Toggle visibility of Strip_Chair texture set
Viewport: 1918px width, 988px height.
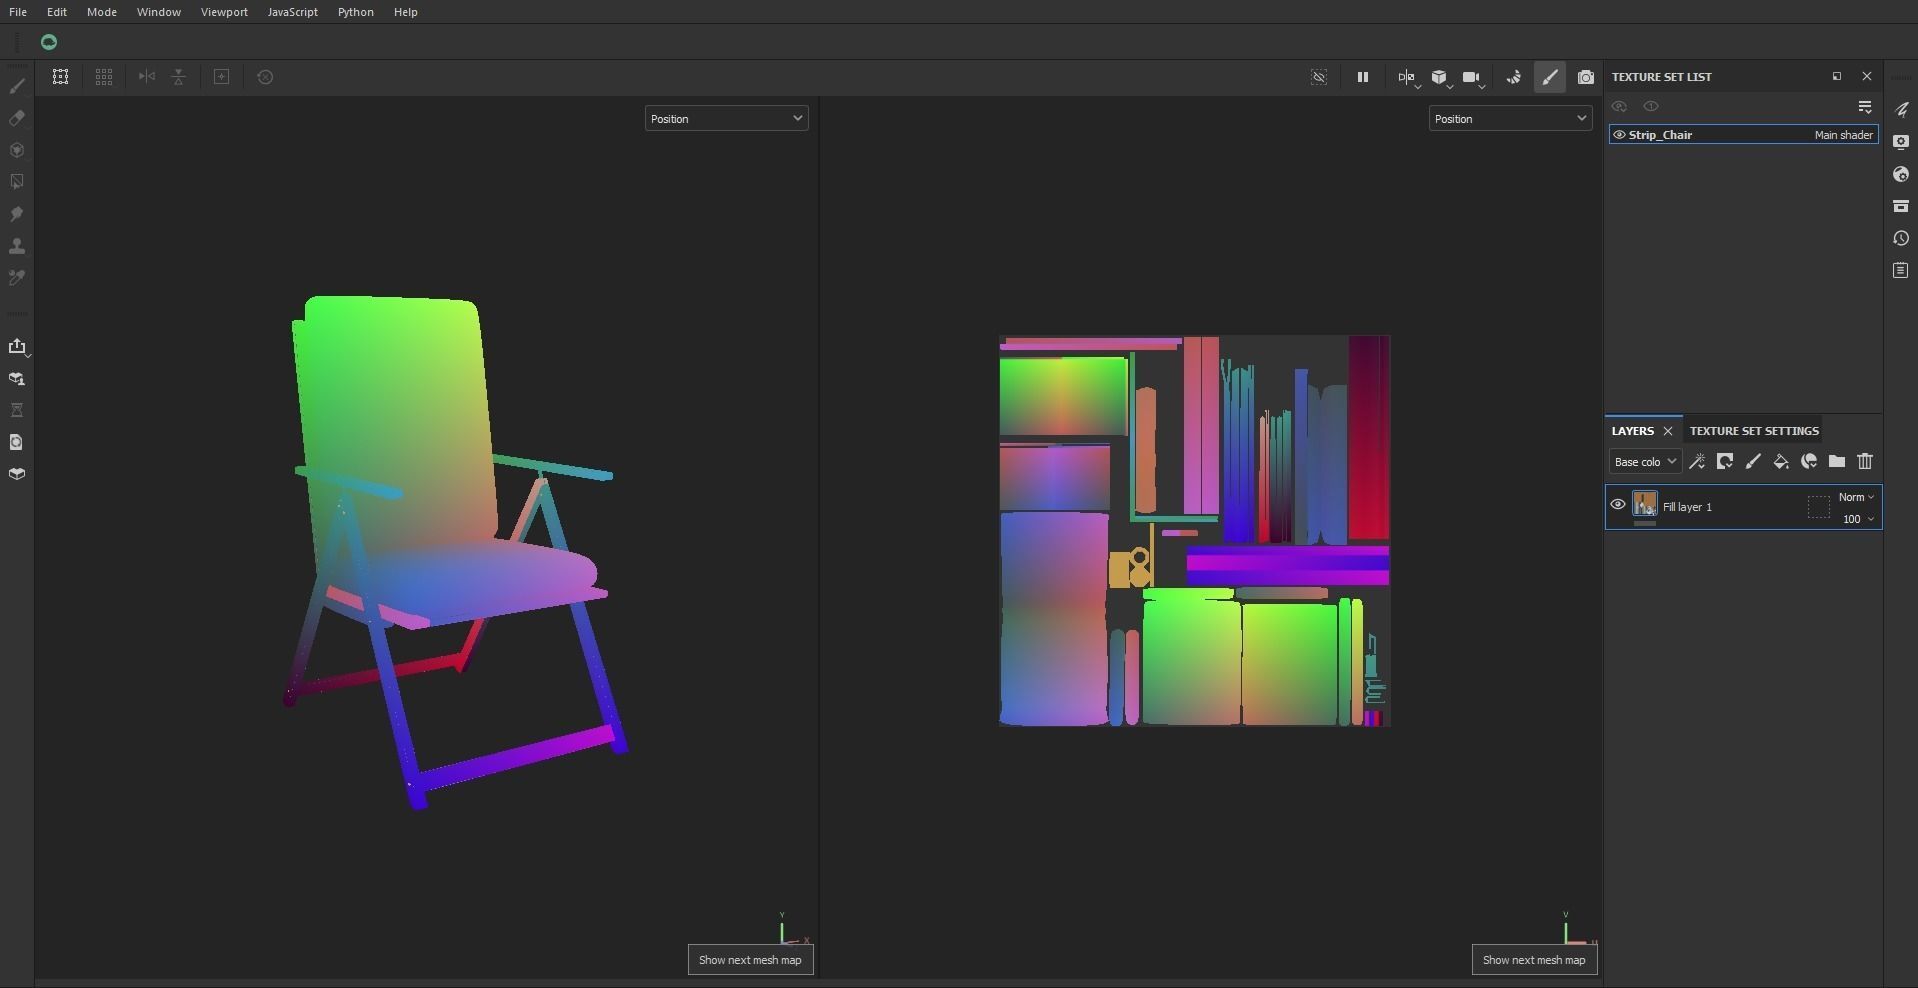tap(1619, 135)
